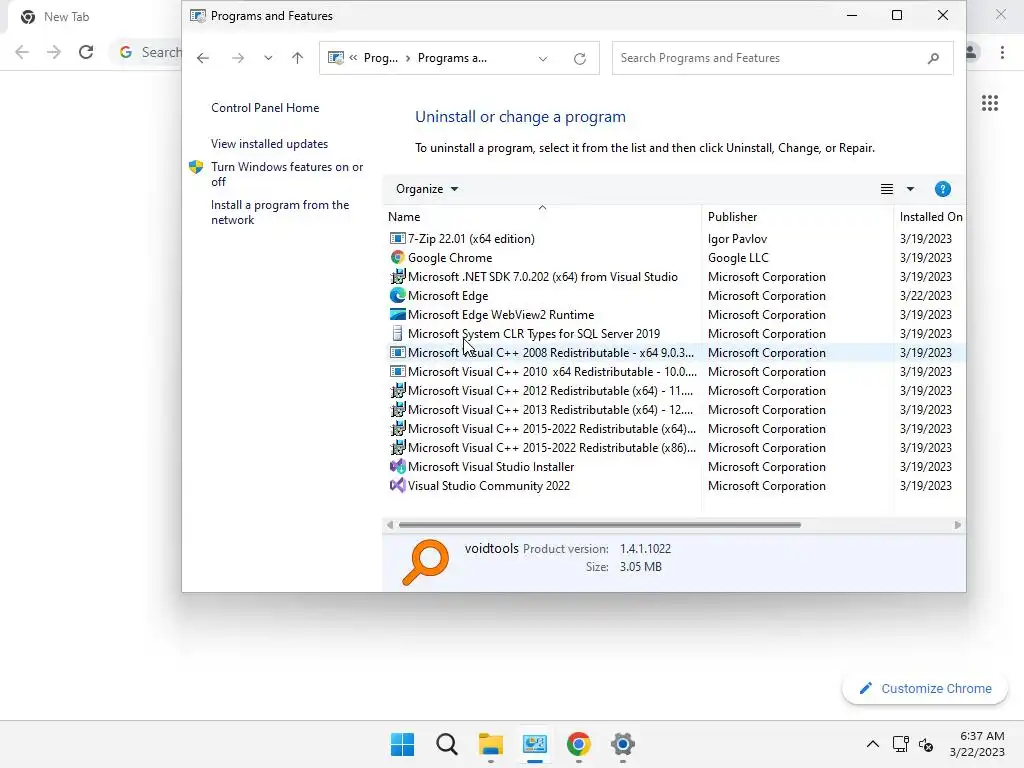Click the Microsoft Edge list icon
The image size is (1024, 768).
(397, 295)
